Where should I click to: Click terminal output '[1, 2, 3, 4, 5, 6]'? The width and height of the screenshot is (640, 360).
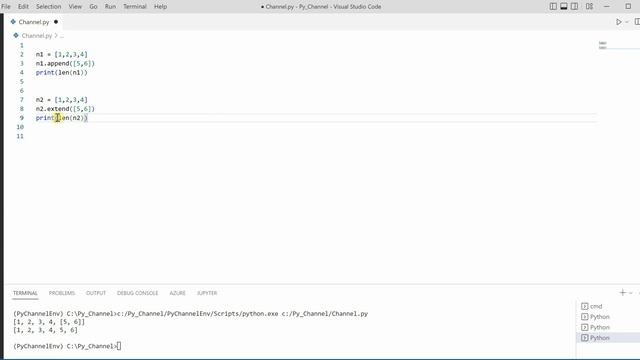point(45,330)
